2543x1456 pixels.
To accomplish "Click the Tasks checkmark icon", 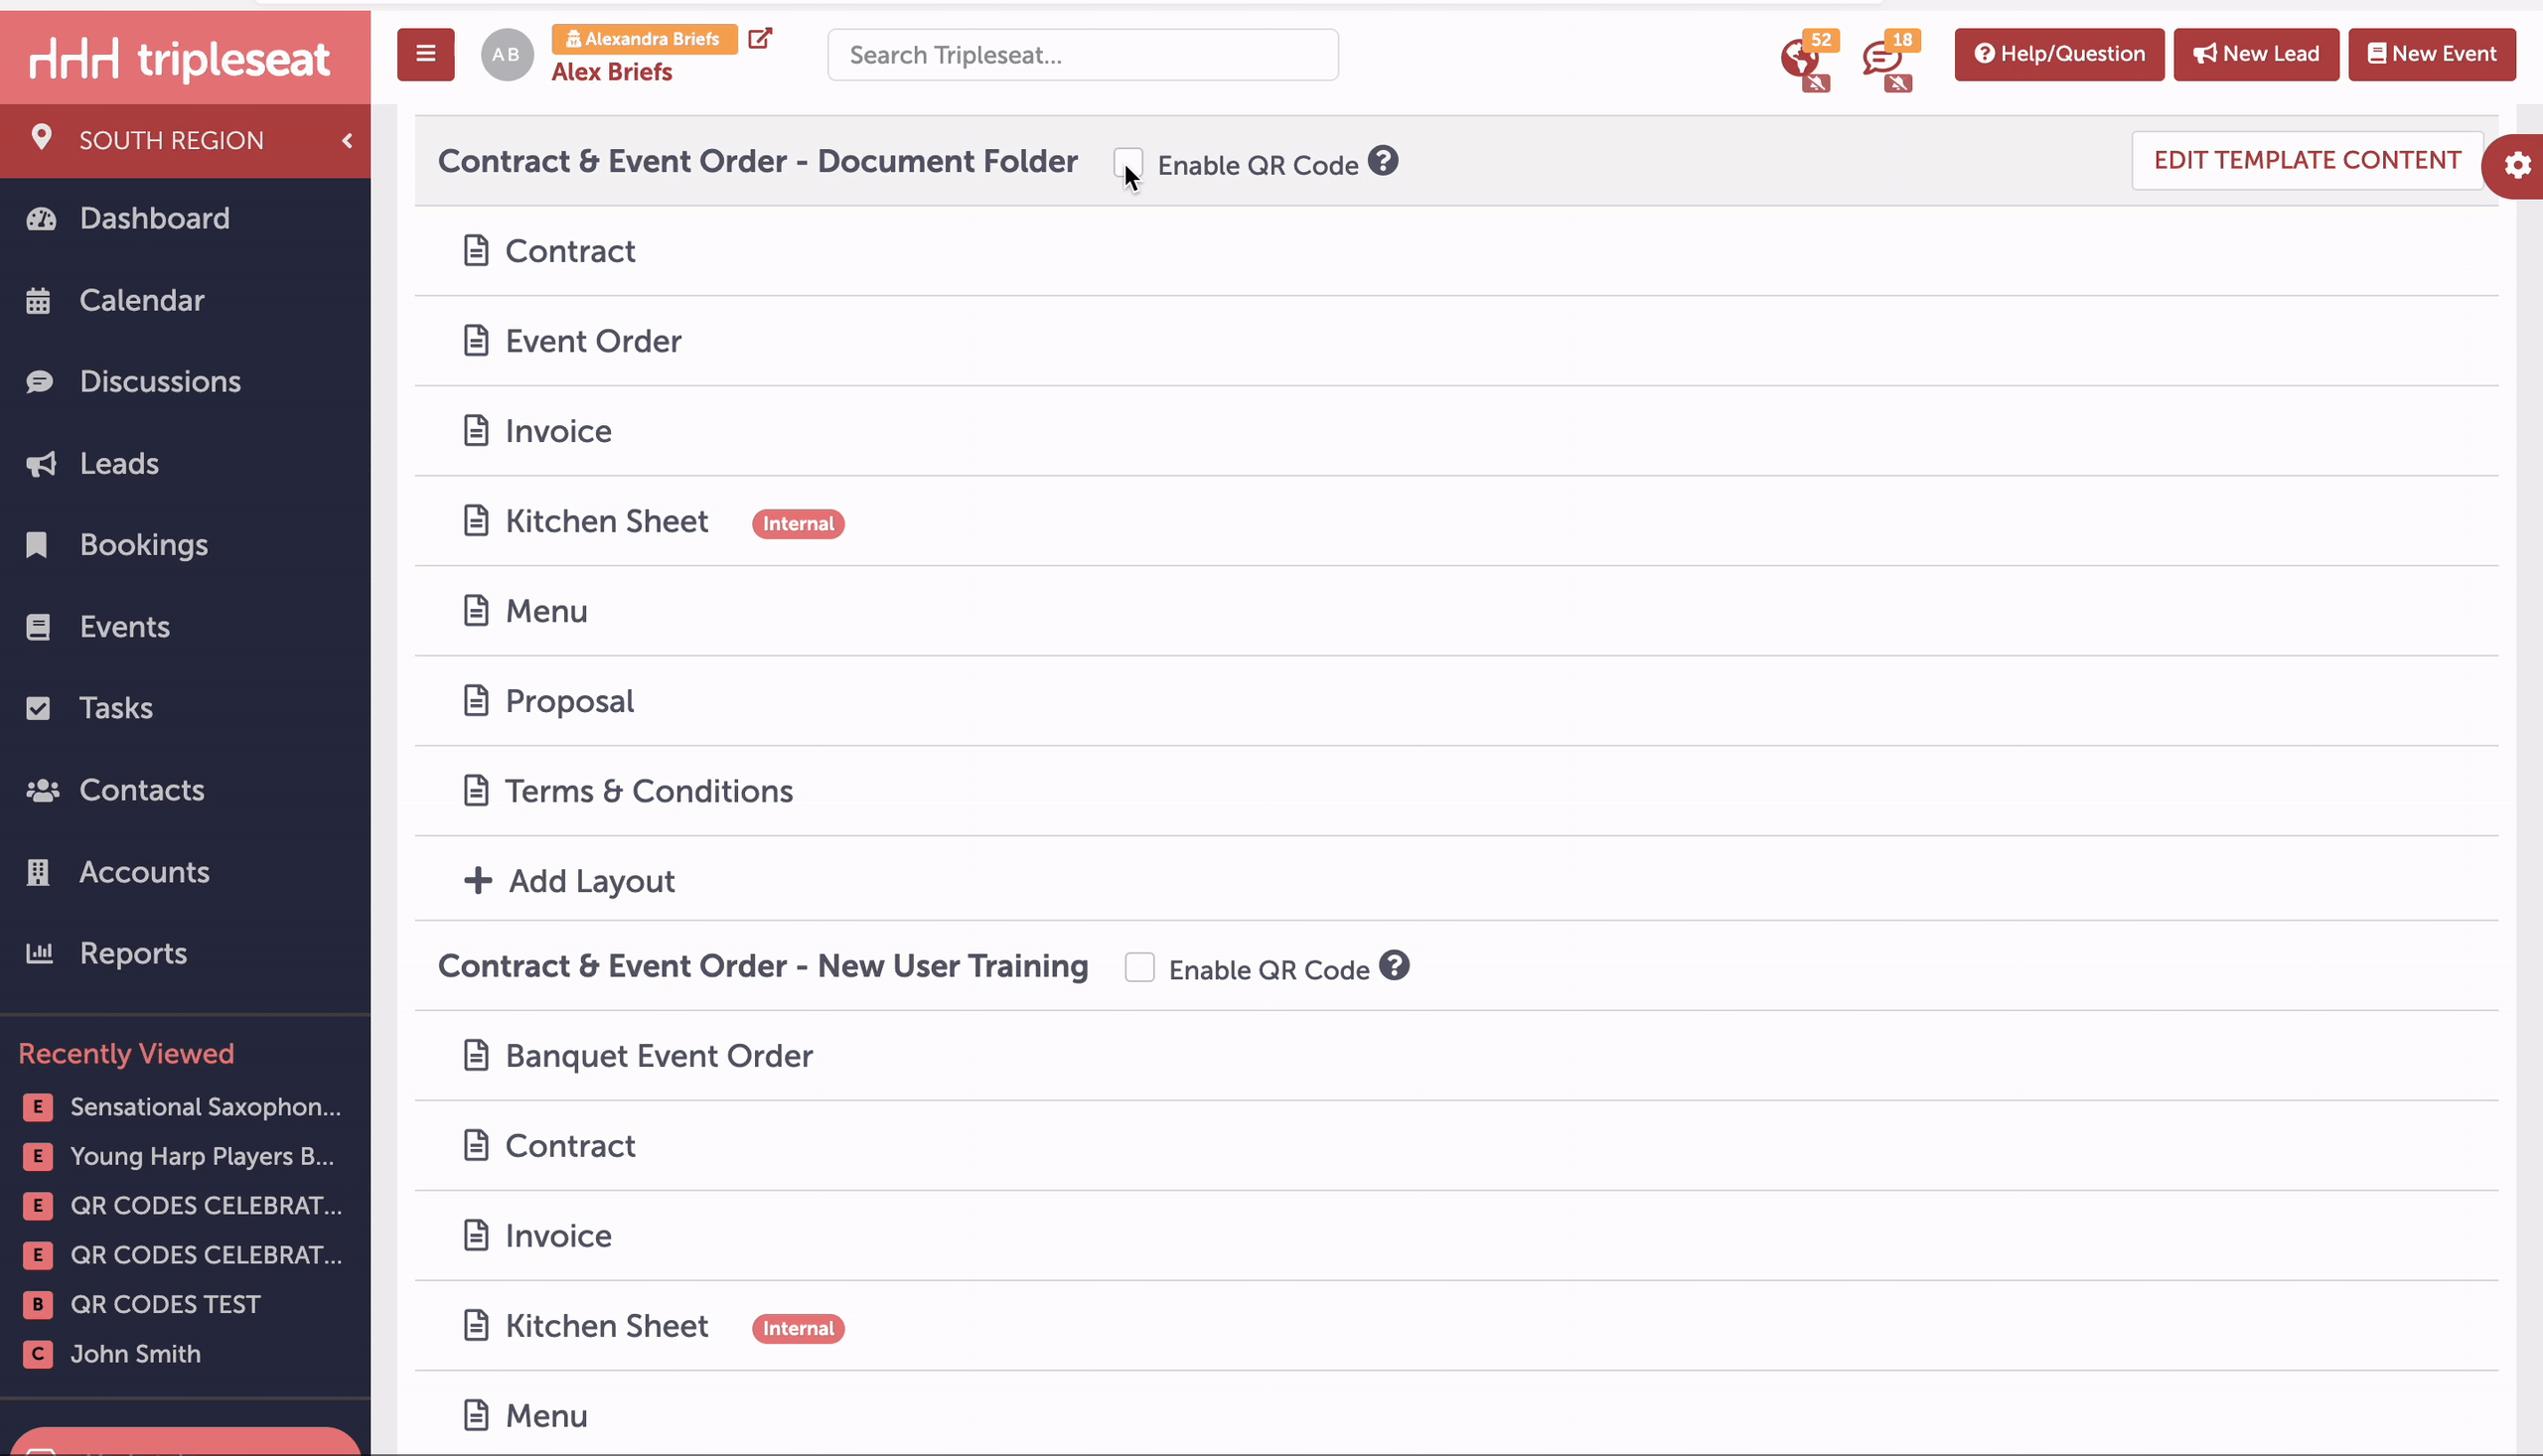I will [x=38, y=708].
